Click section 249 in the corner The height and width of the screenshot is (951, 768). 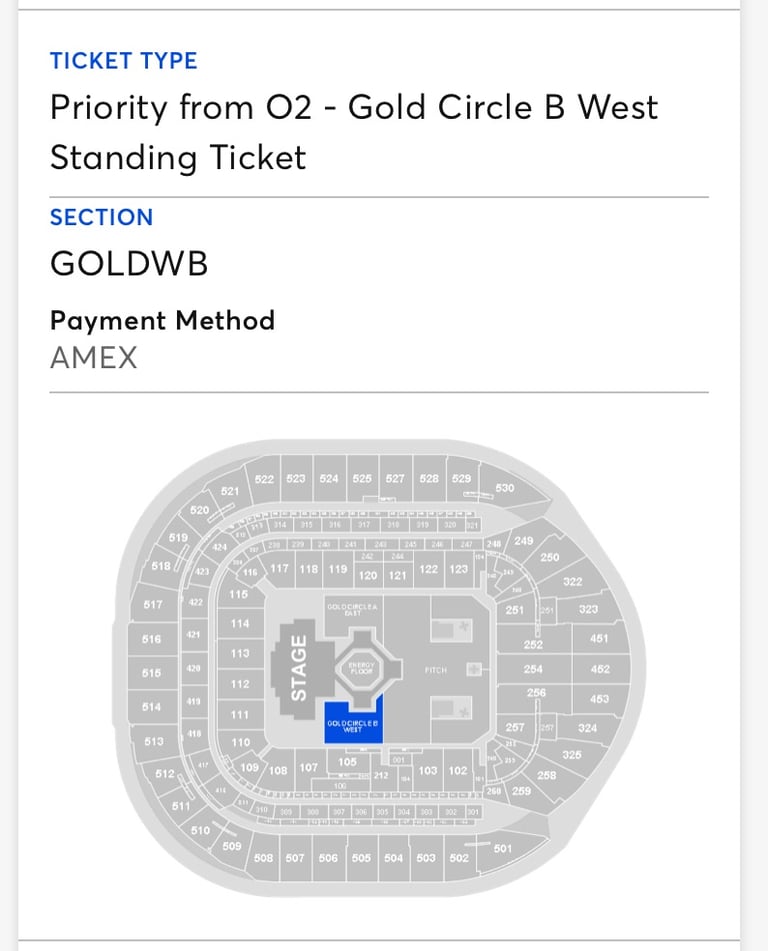coord(524,540)
